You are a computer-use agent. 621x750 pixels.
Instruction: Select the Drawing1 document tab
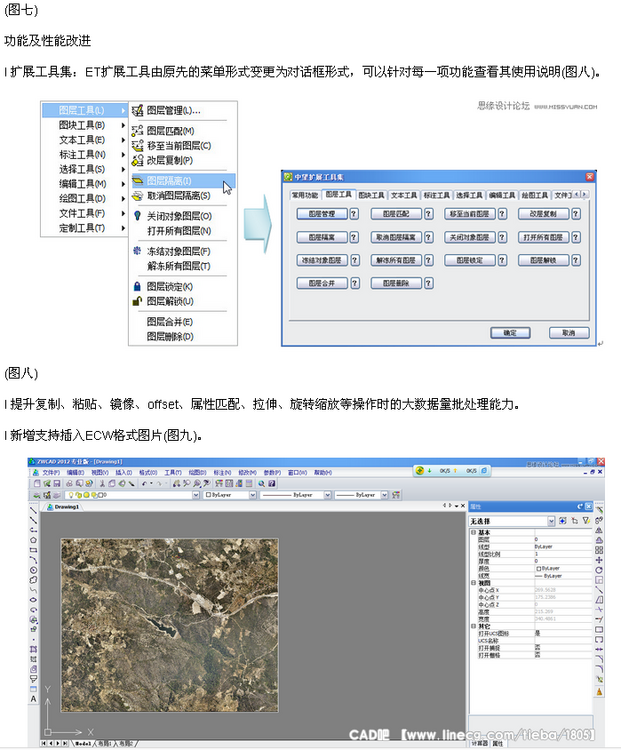point(63,507)
